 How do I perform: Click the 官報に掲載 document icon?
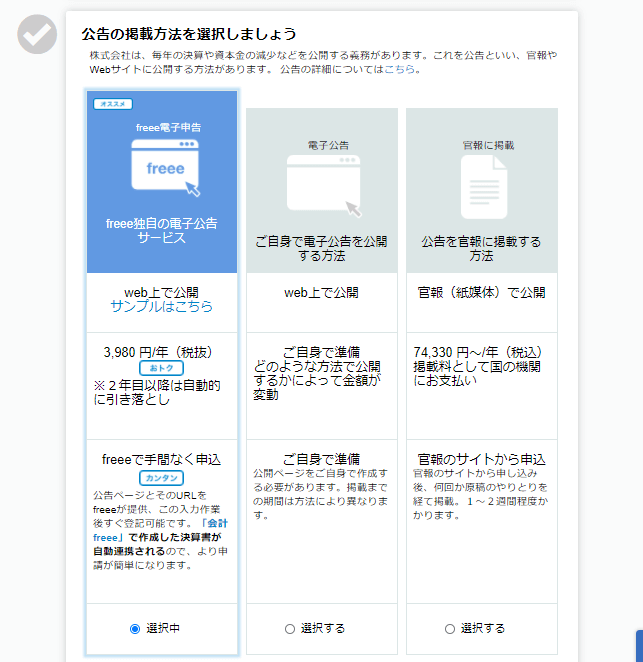[484, 187]
